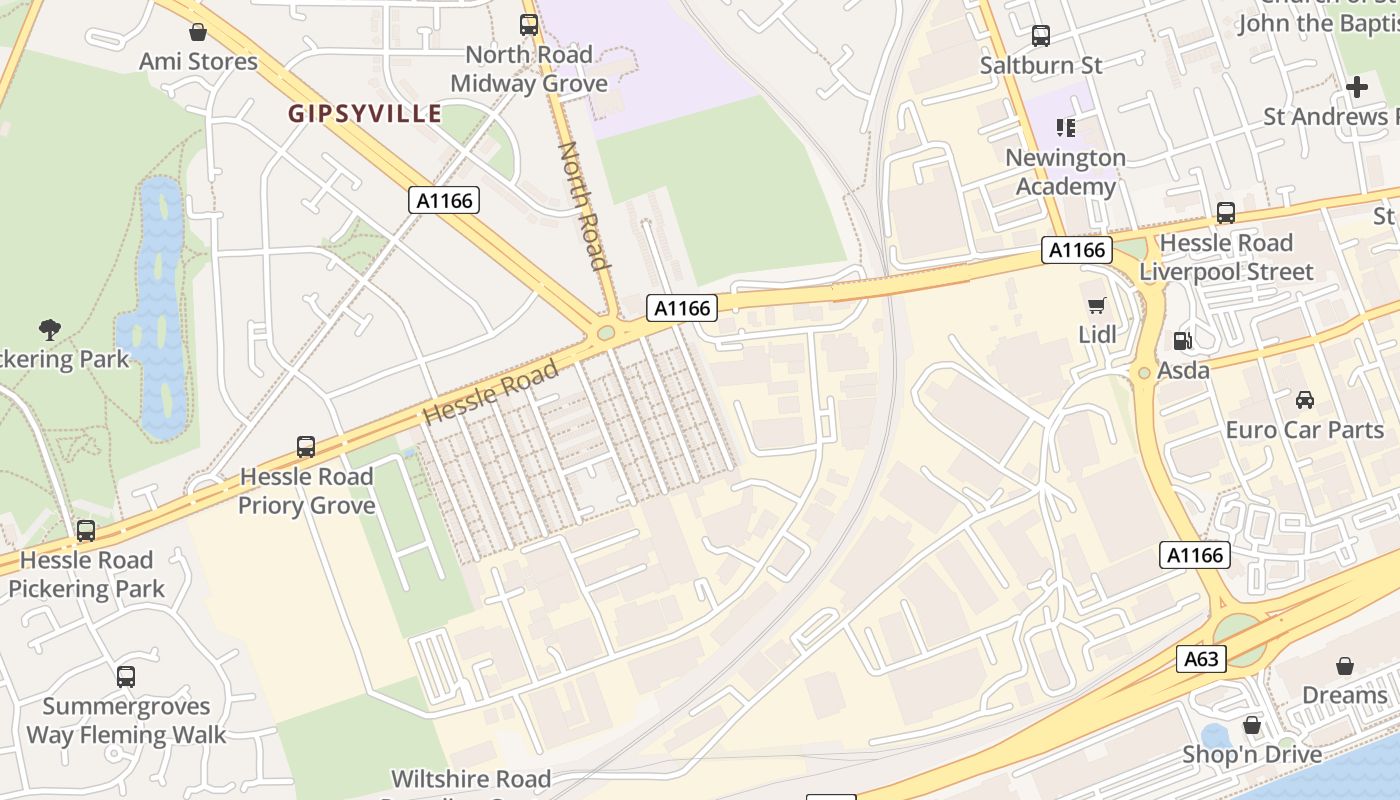1400x800 pixels.
Task: Click the Saltburn St bus stop icon
Action: (x=1041, y=36)
